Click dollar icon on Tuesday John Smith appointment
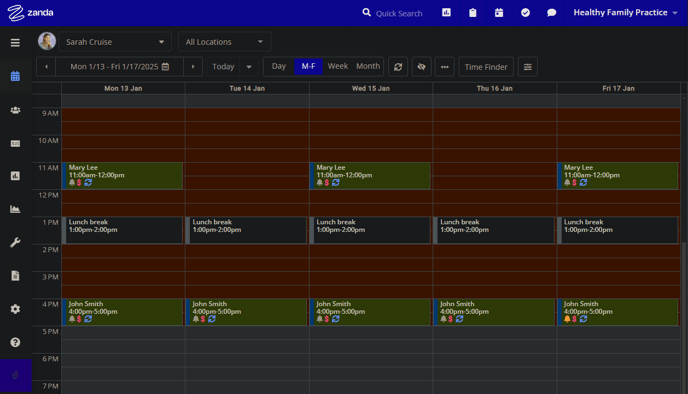 203,319
